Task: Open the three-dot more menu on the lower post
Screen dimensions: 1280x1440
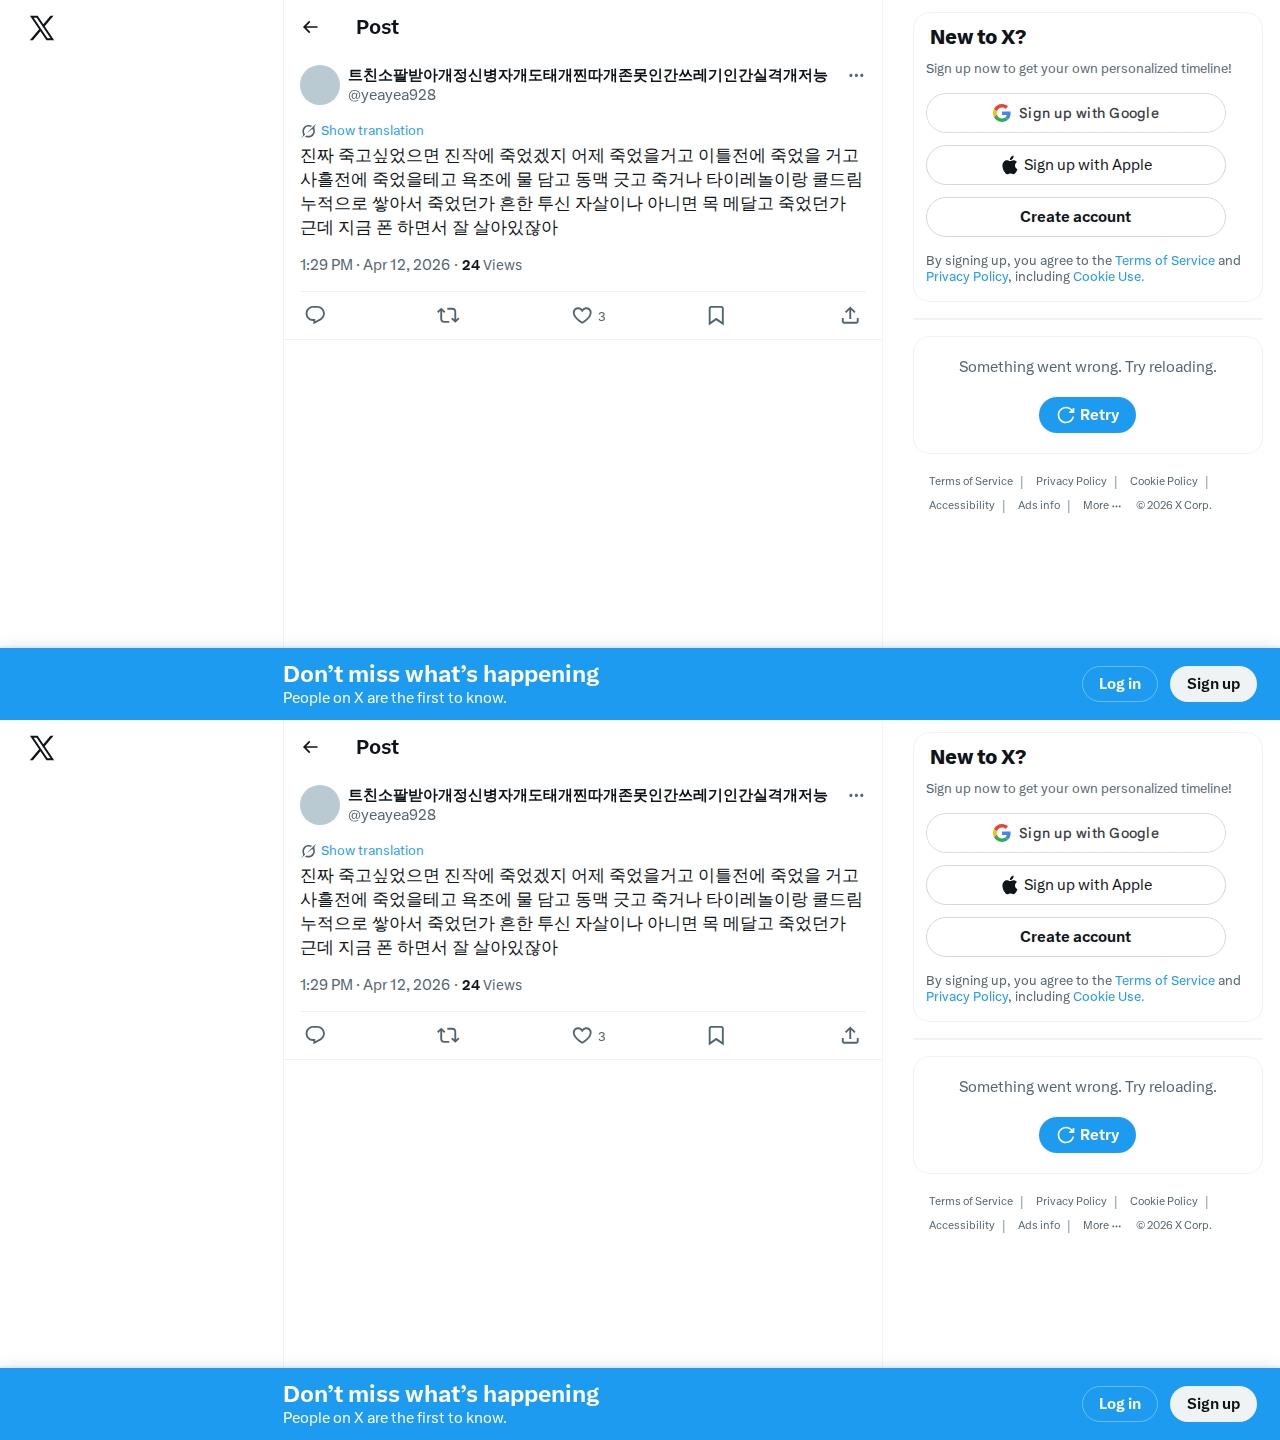Action: click(x=856, y=795)
